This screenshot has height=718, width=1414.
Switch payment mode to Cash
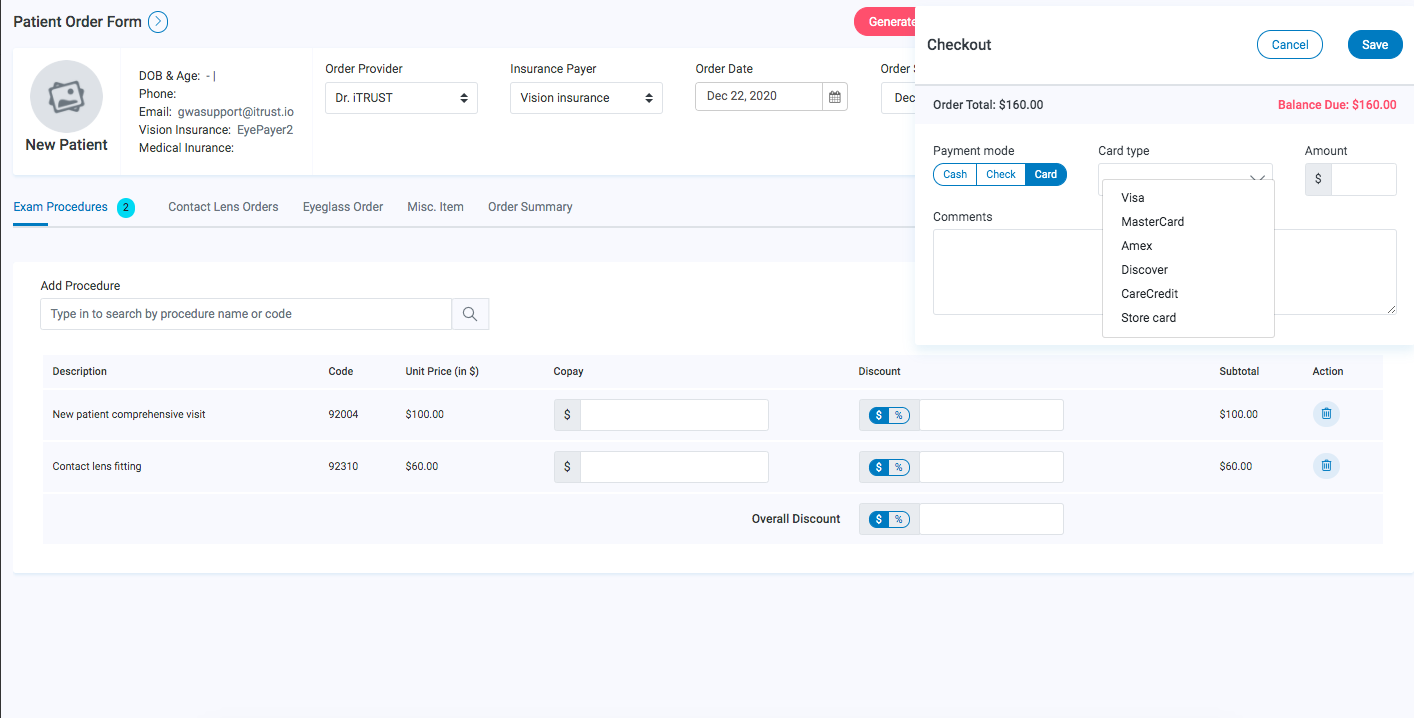tap(953, 173)
